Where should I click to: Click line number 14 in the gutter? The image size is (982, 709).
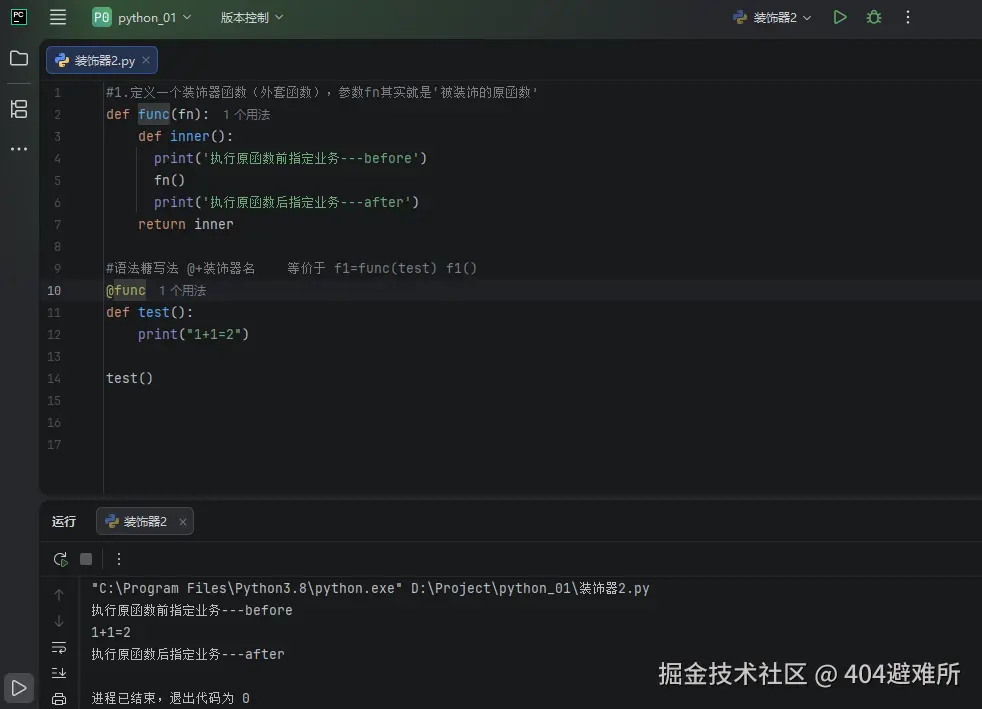(x=54, y=378)
